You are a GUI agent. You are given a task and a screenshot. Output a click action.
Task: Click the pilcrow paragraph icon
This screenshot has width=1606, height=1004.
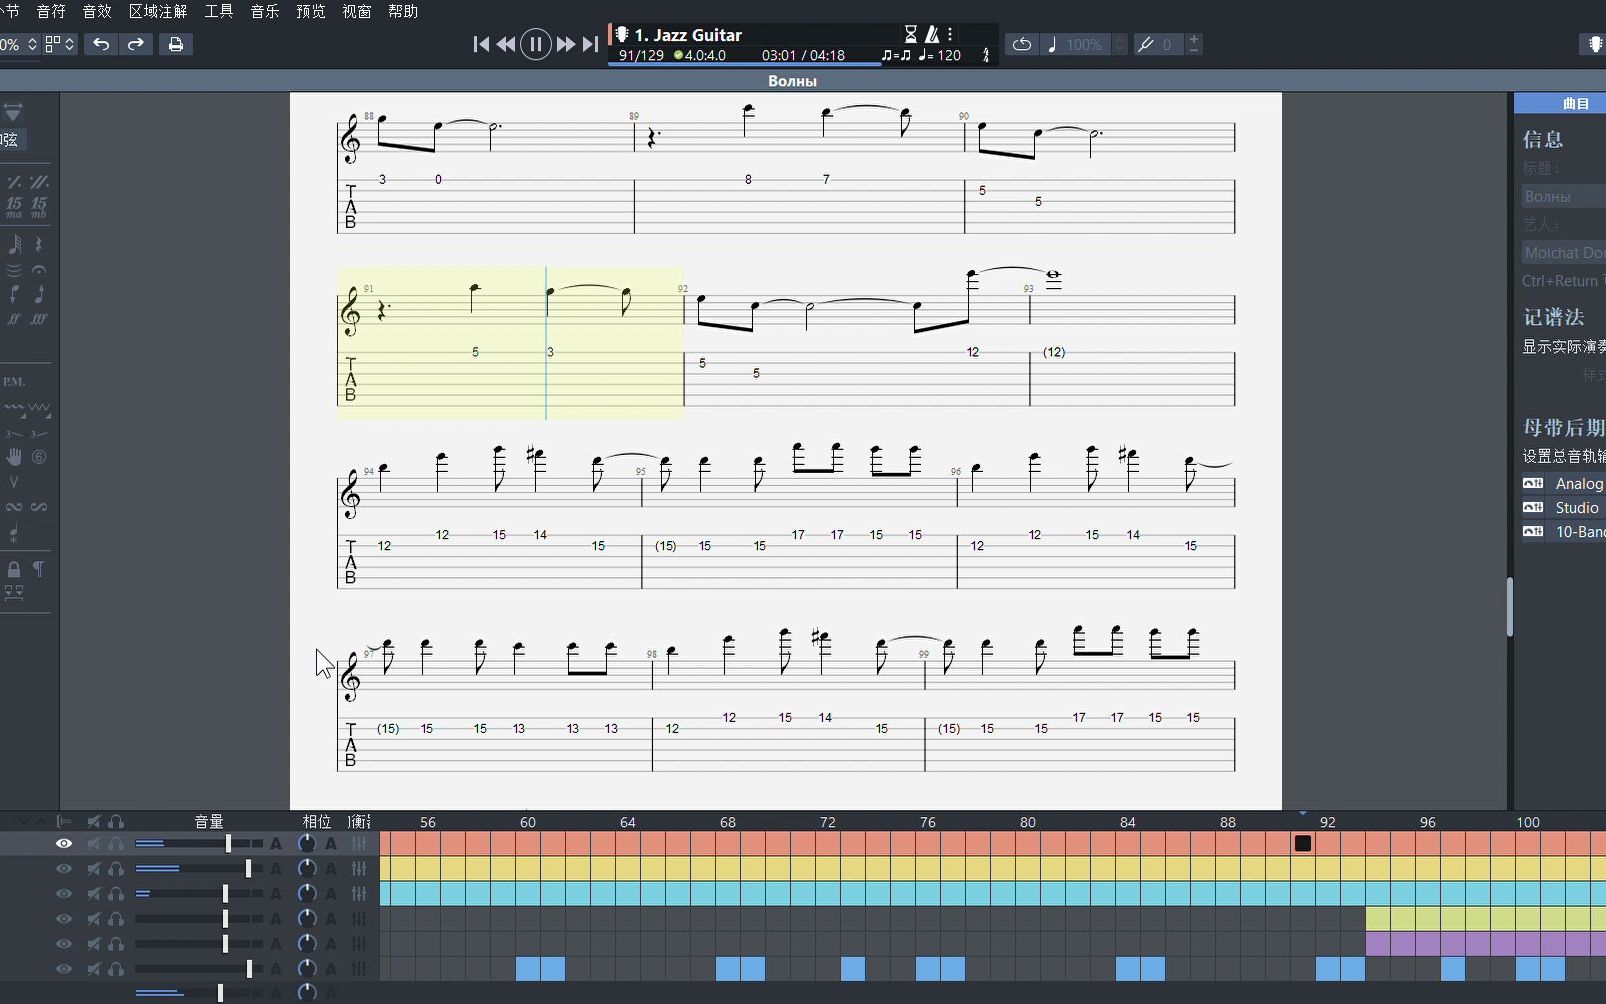tap(38, 569)
